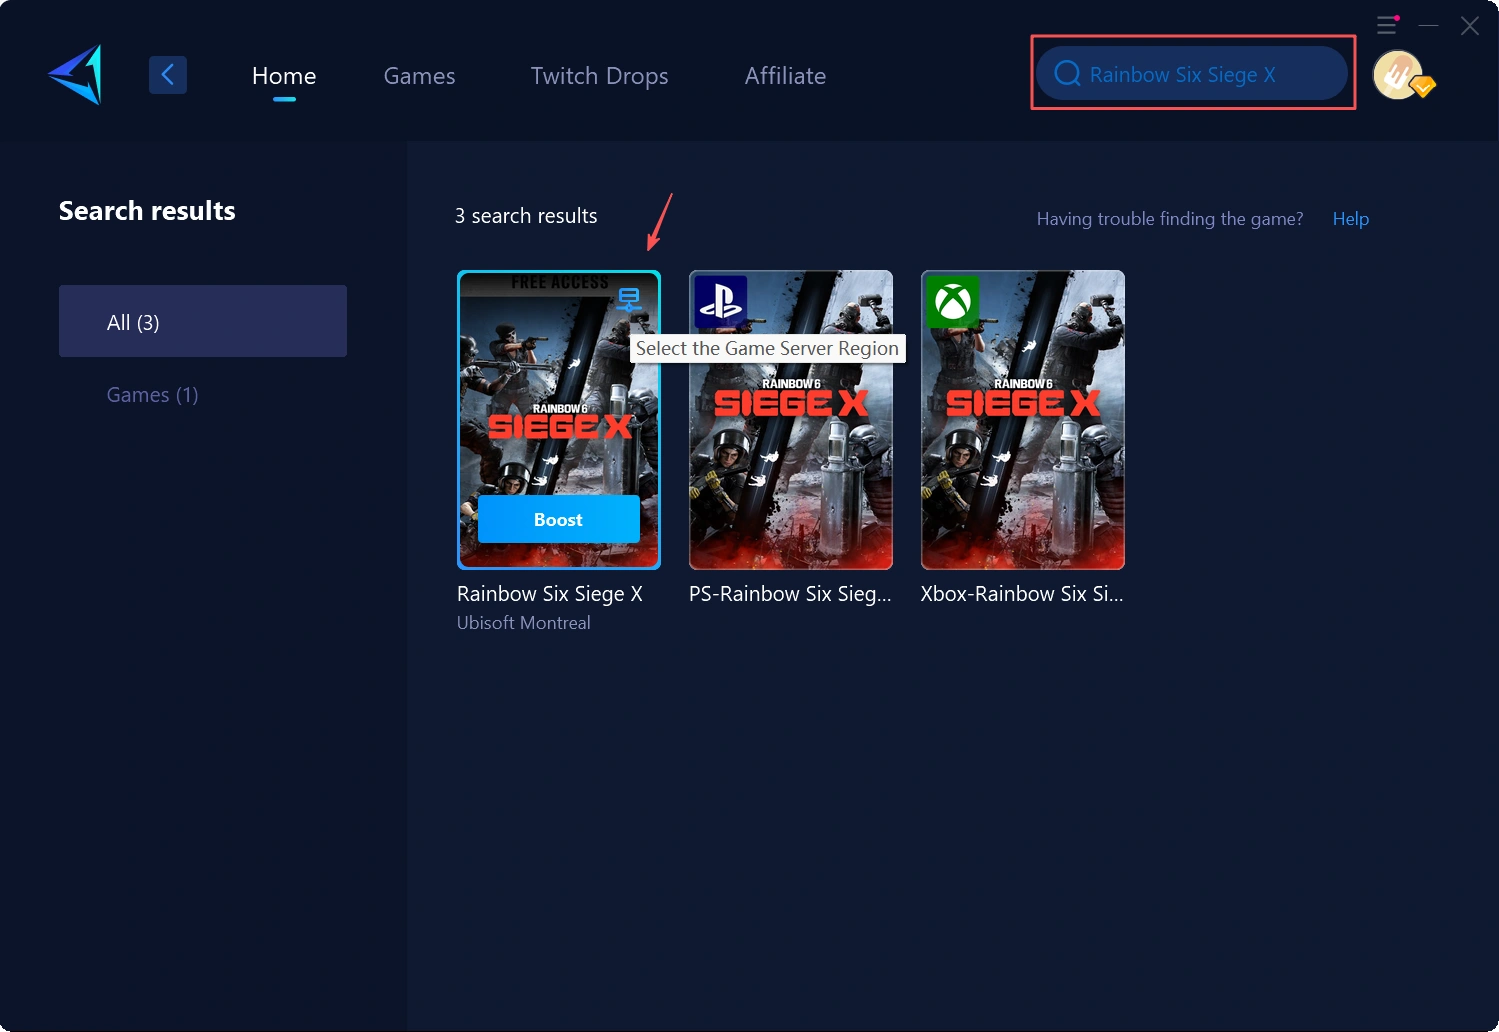The height and width of the screenshot is (1032, 1499).
Task: Open the user profile avatar
Action: (1398, 75)
